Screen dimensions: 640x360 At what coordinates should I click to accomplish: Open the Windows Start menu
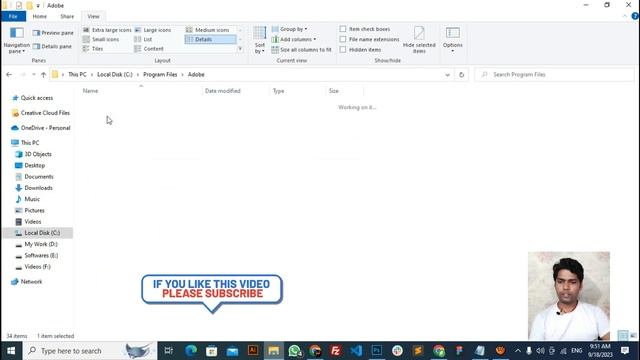point(11,351)
